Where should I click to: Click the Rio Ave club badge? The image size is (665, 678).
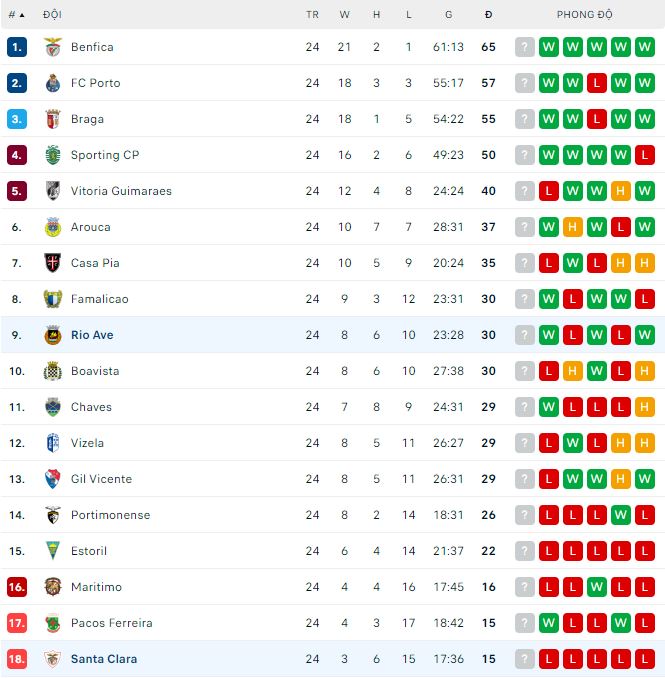coord(53,335)
